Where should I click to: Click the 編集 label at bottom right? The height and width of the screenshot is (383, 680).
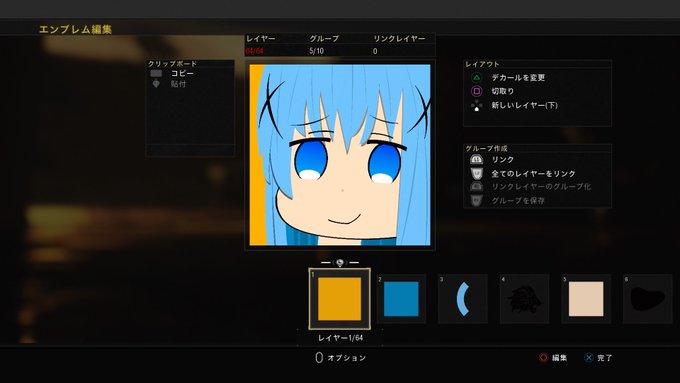[559, 358]
